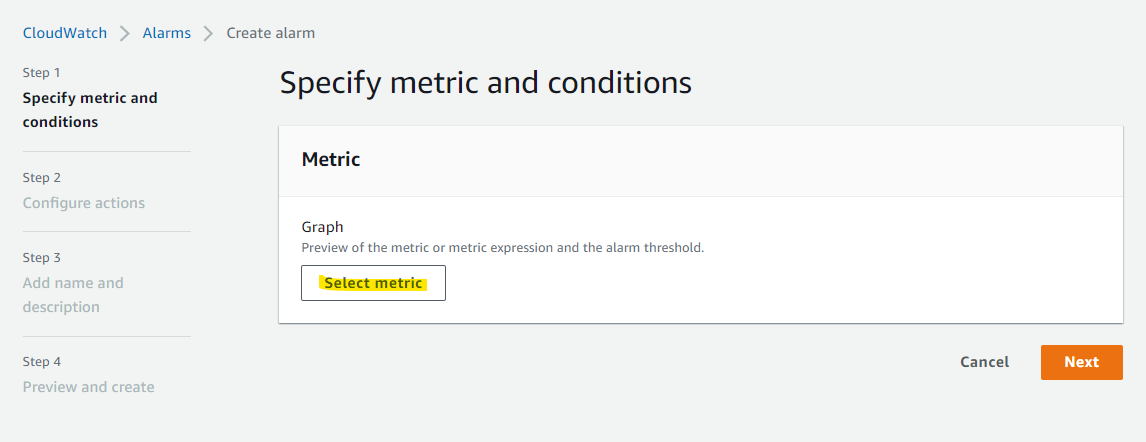Viewport: 1146px width, 442px height.
Task: Click the Metric panel header
Action: click(331, 159)
